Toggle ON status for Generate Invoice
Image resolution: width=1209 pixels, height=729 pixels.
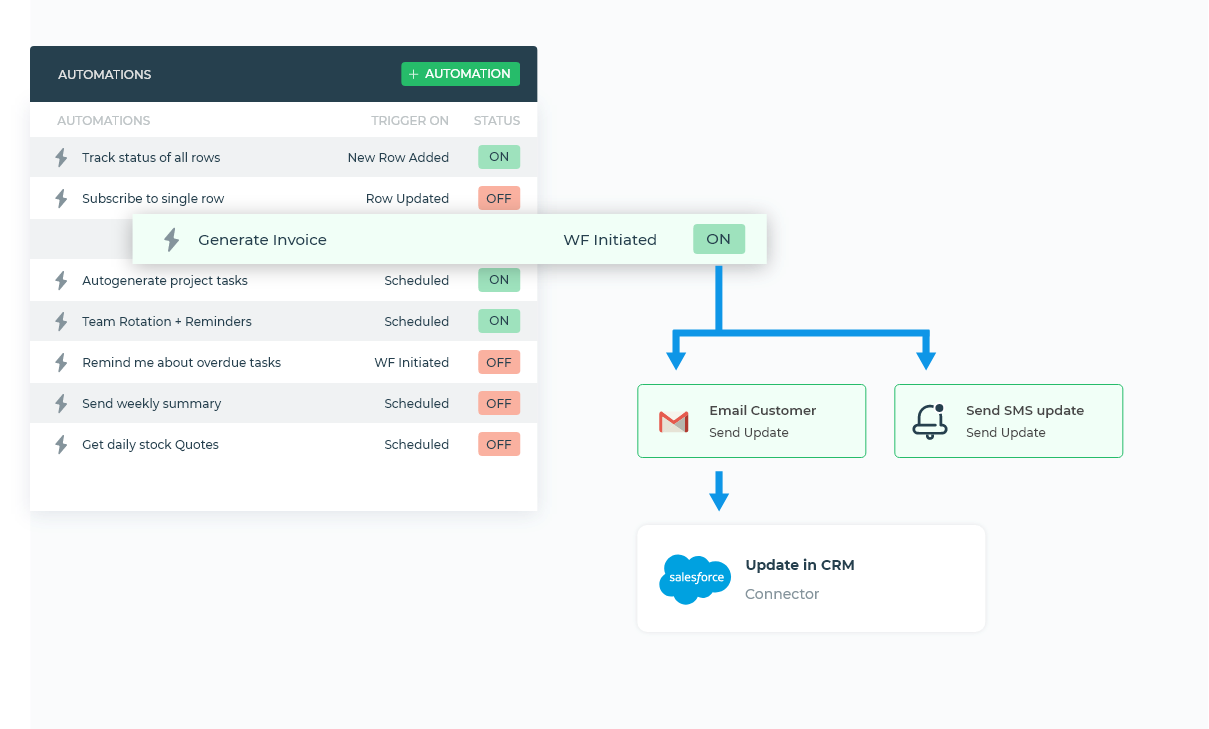pyautogui.click(x=719, y=239)
